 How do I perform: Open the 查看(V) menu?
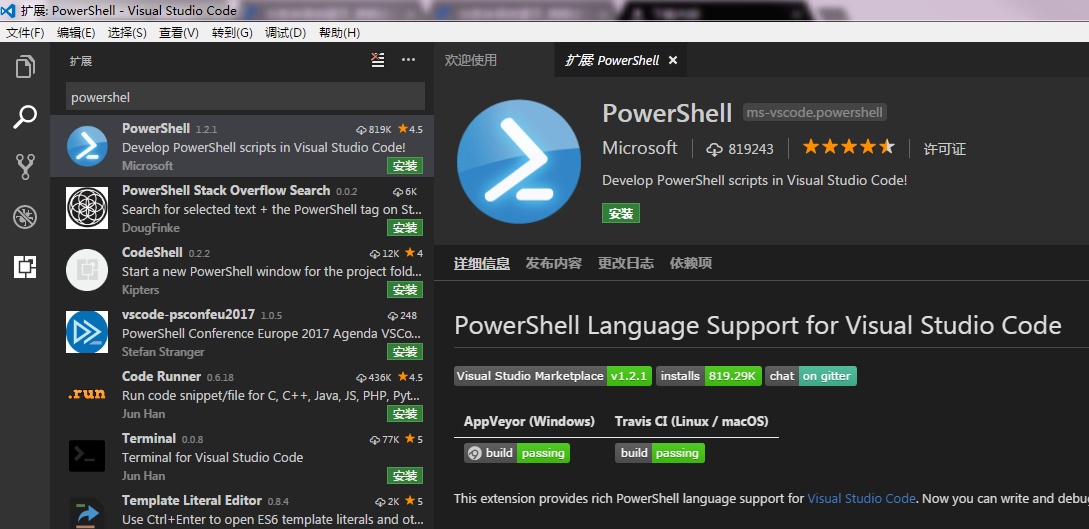(x=178, y=33)
